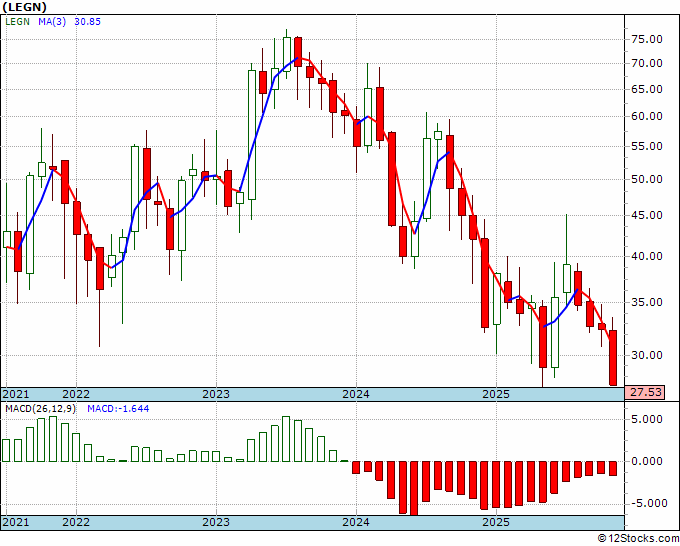
Task: Click the 65.00 price axis label
Action: 647,89
